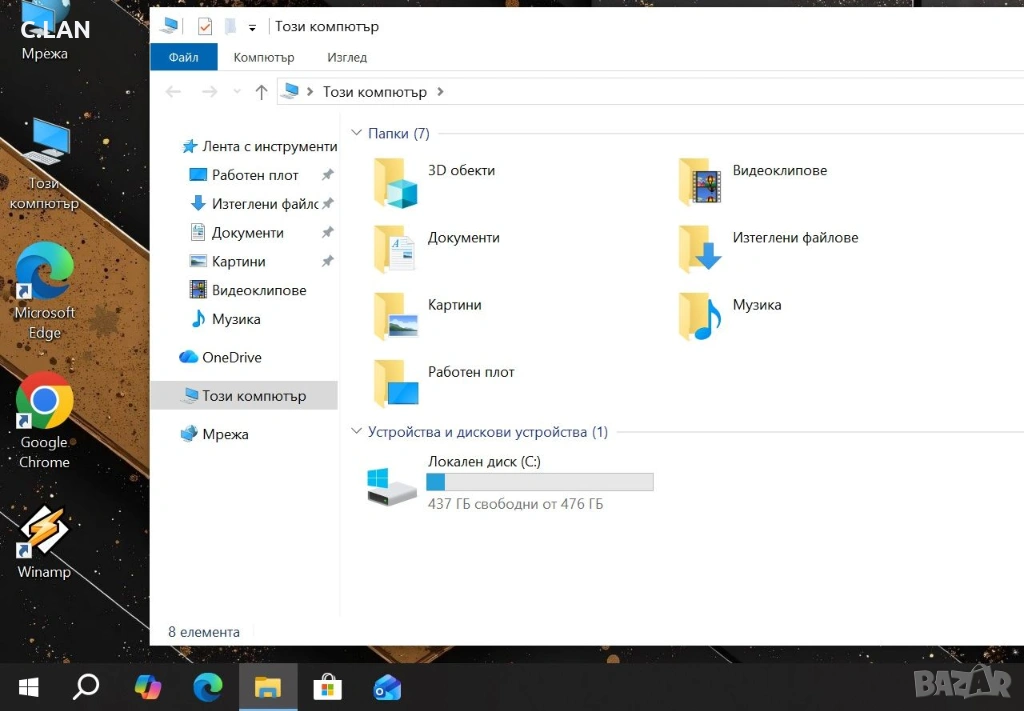The width and height of the screenshot is (1024, 711).
Task: Click the C: drive storage usage bar
Action: click(x=539, y=482)
